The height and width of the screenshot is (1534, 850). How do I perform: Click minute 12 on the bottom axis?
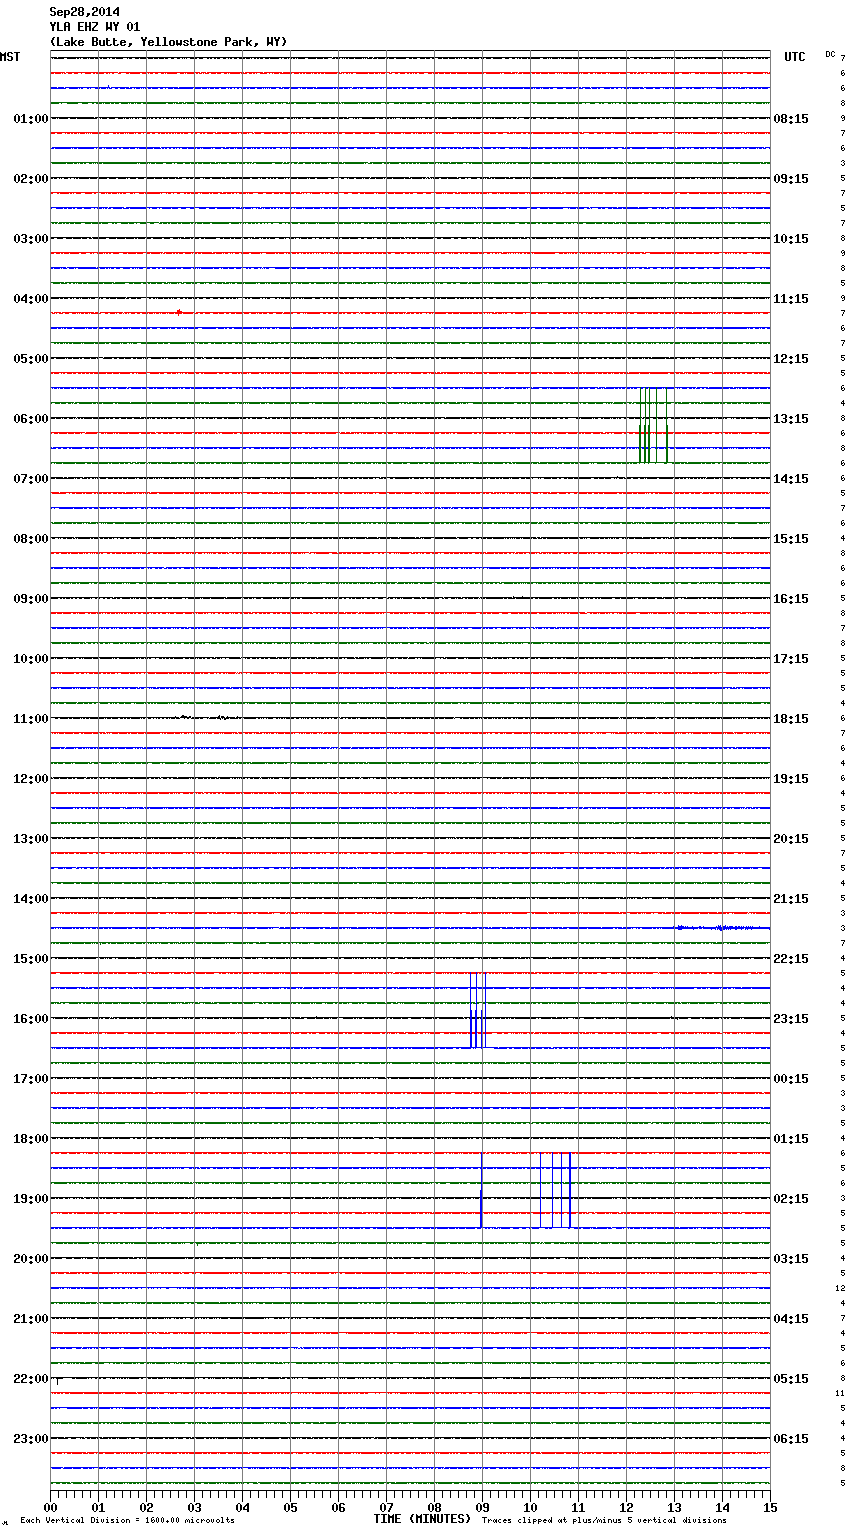coord(626,1507)
